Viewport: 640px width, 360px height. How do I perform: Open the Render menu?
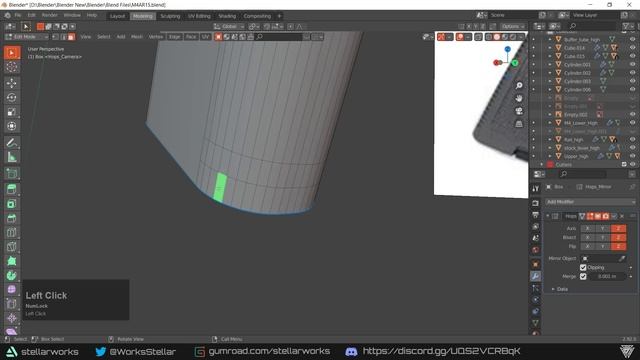[49, 16]
